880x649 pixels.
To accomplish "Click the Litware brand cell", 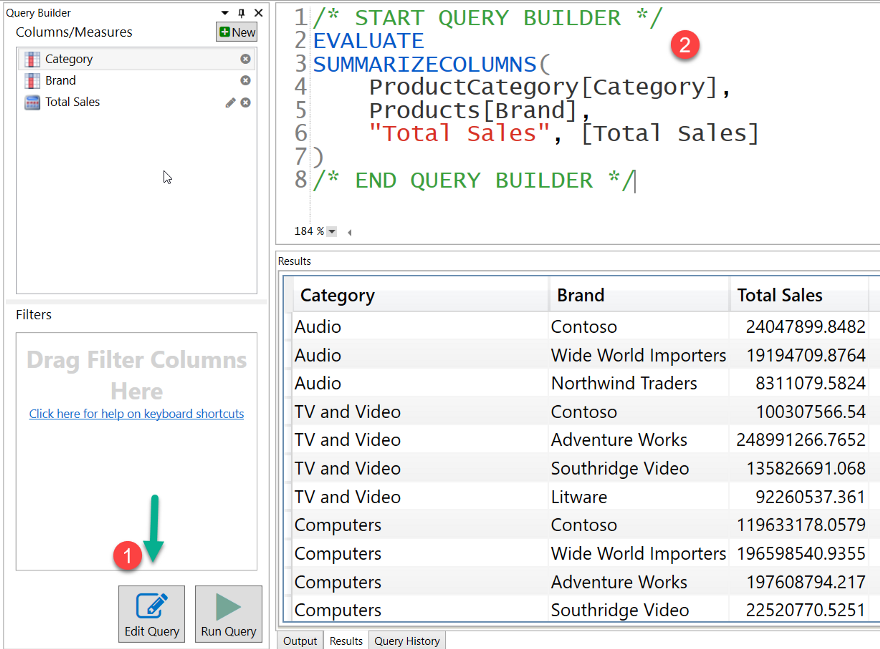I will pyautogui.click(x=639, y=497).
